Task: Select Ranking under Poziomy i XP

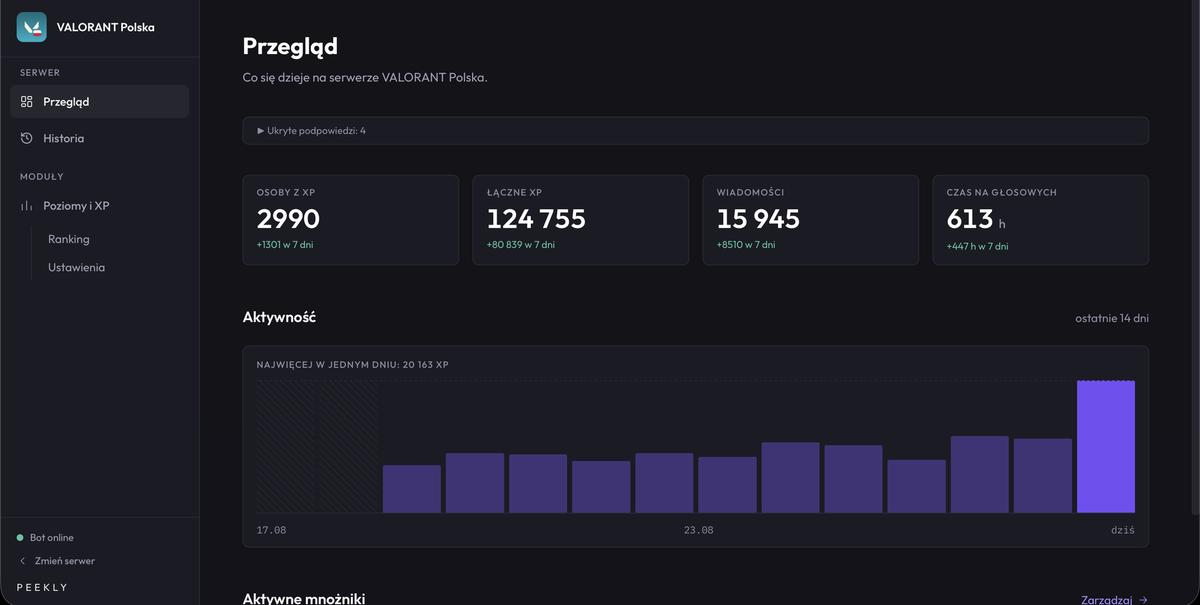Action: pos(69,239)
